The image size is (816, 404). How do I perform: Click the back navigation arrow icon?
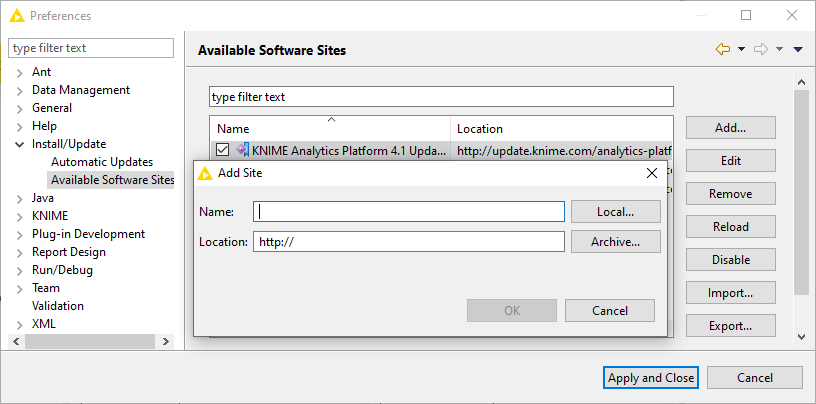point(723,49)
